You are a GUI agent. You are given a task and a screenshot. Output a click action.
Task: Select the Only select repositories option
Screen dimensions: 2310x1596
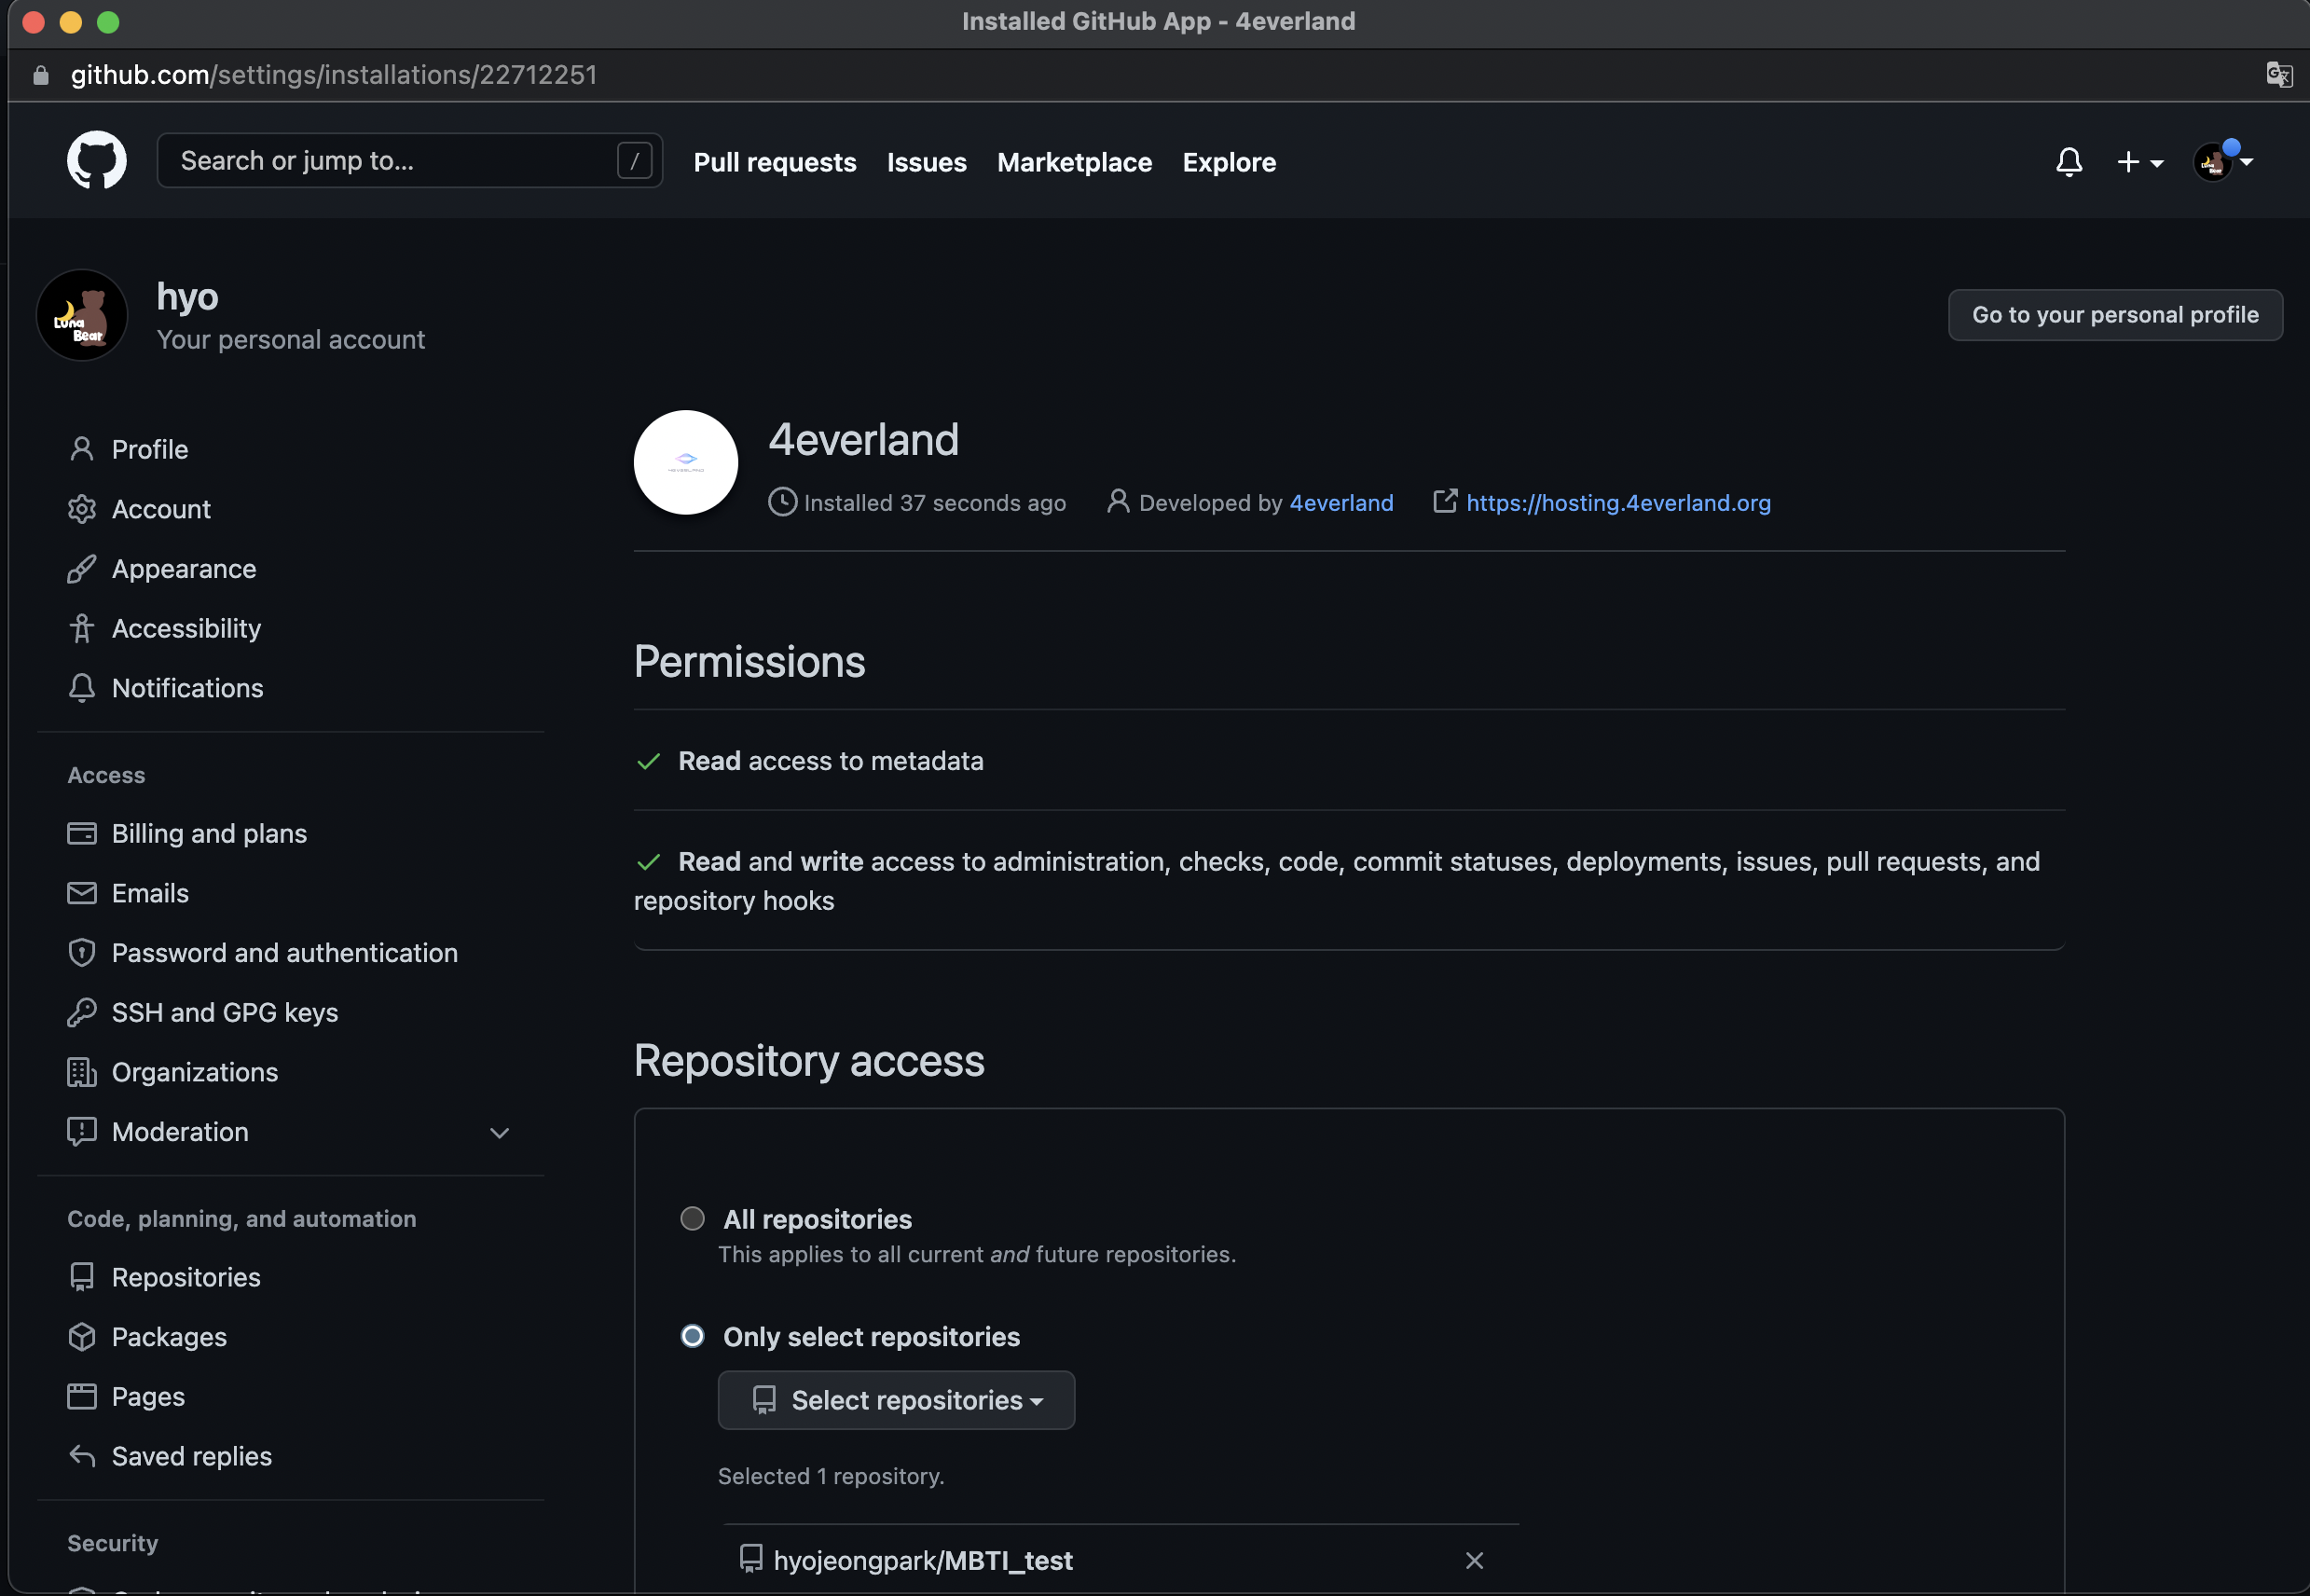[x=692, y=1336]
